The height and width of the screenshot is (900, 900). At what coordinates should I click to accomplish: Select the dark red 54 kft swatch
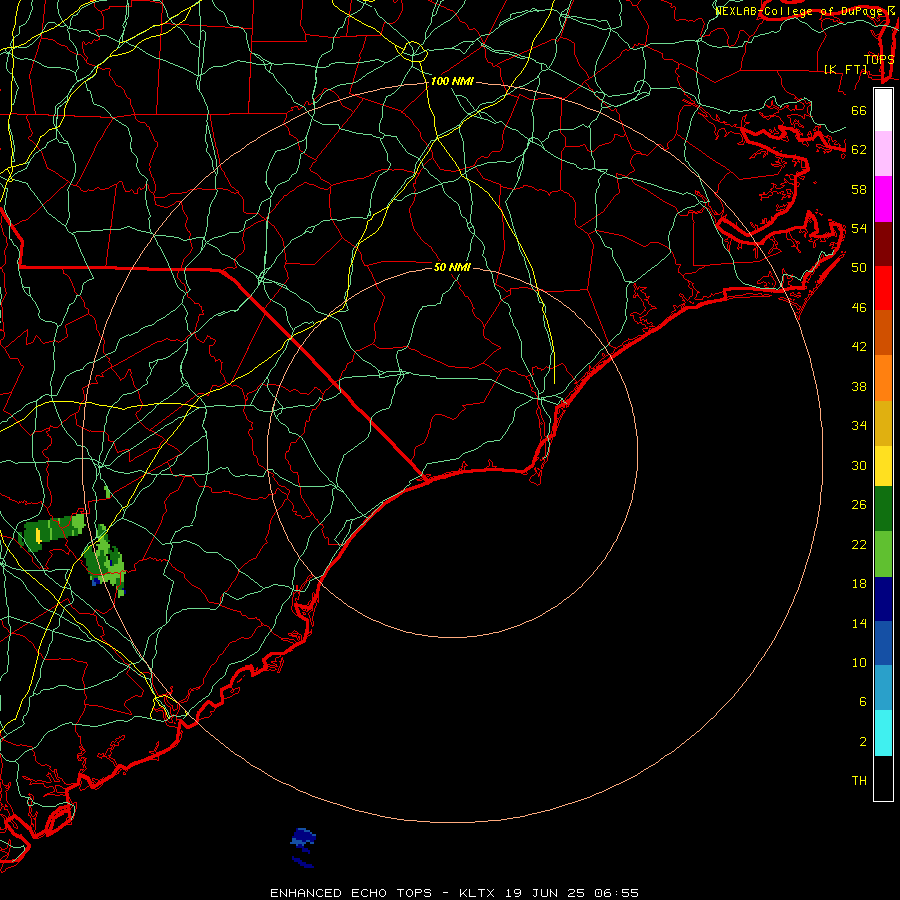tap(883, 244)
